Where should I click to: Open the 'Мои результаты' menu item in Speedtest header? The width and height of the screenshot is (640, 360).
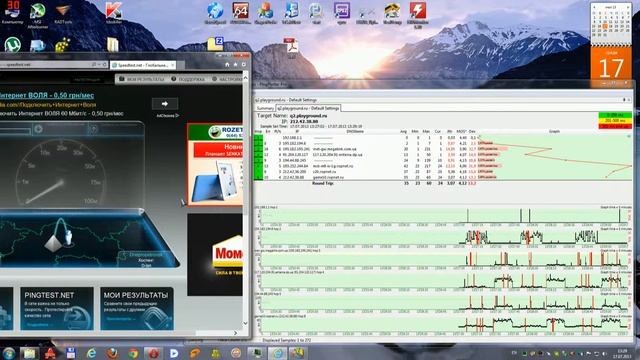(x=142, y=79)
